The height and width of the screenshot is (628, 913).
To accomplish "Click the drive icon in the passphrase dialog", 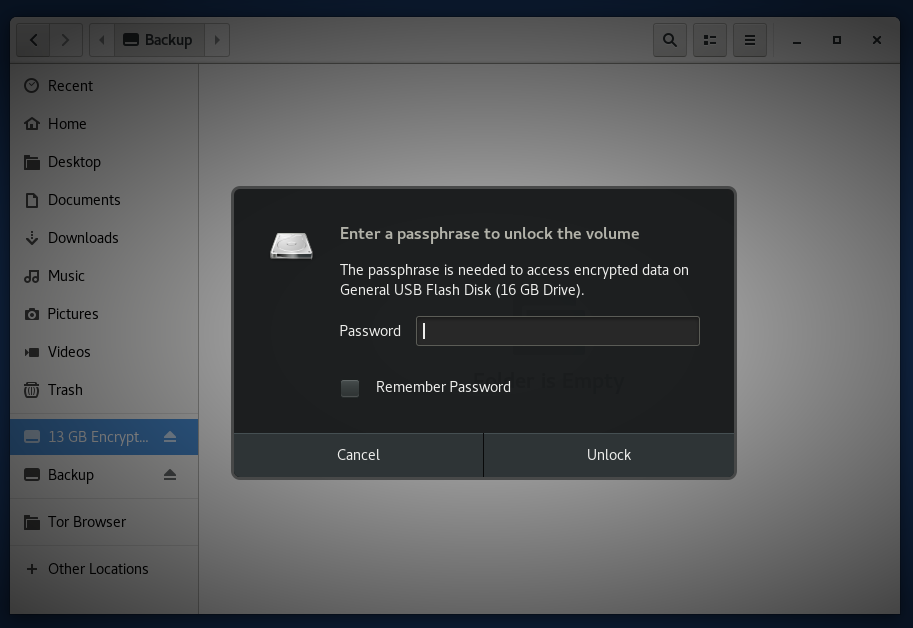I will click(291, 246).
